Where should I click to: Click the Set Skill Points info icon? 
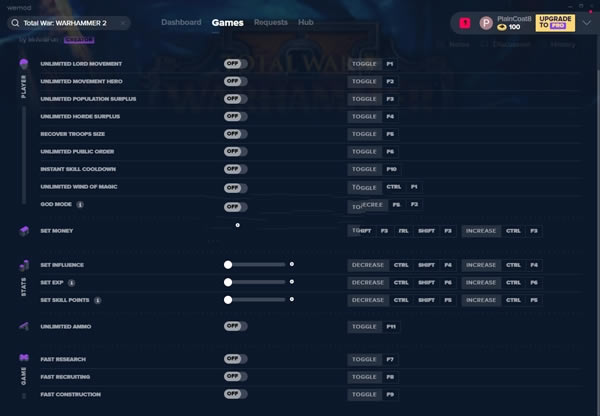(x=98, y=300)
